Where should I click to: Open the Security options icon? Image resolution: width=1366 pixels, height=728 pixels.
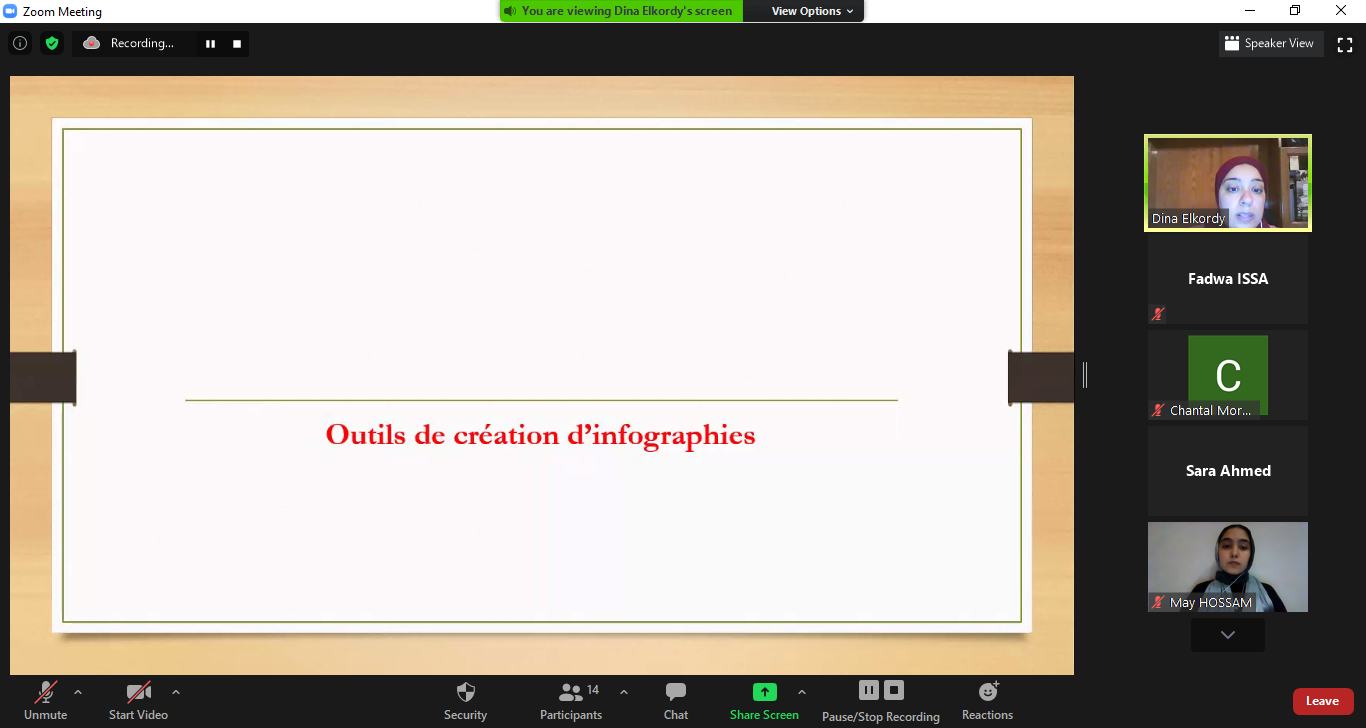coord(465,692)
